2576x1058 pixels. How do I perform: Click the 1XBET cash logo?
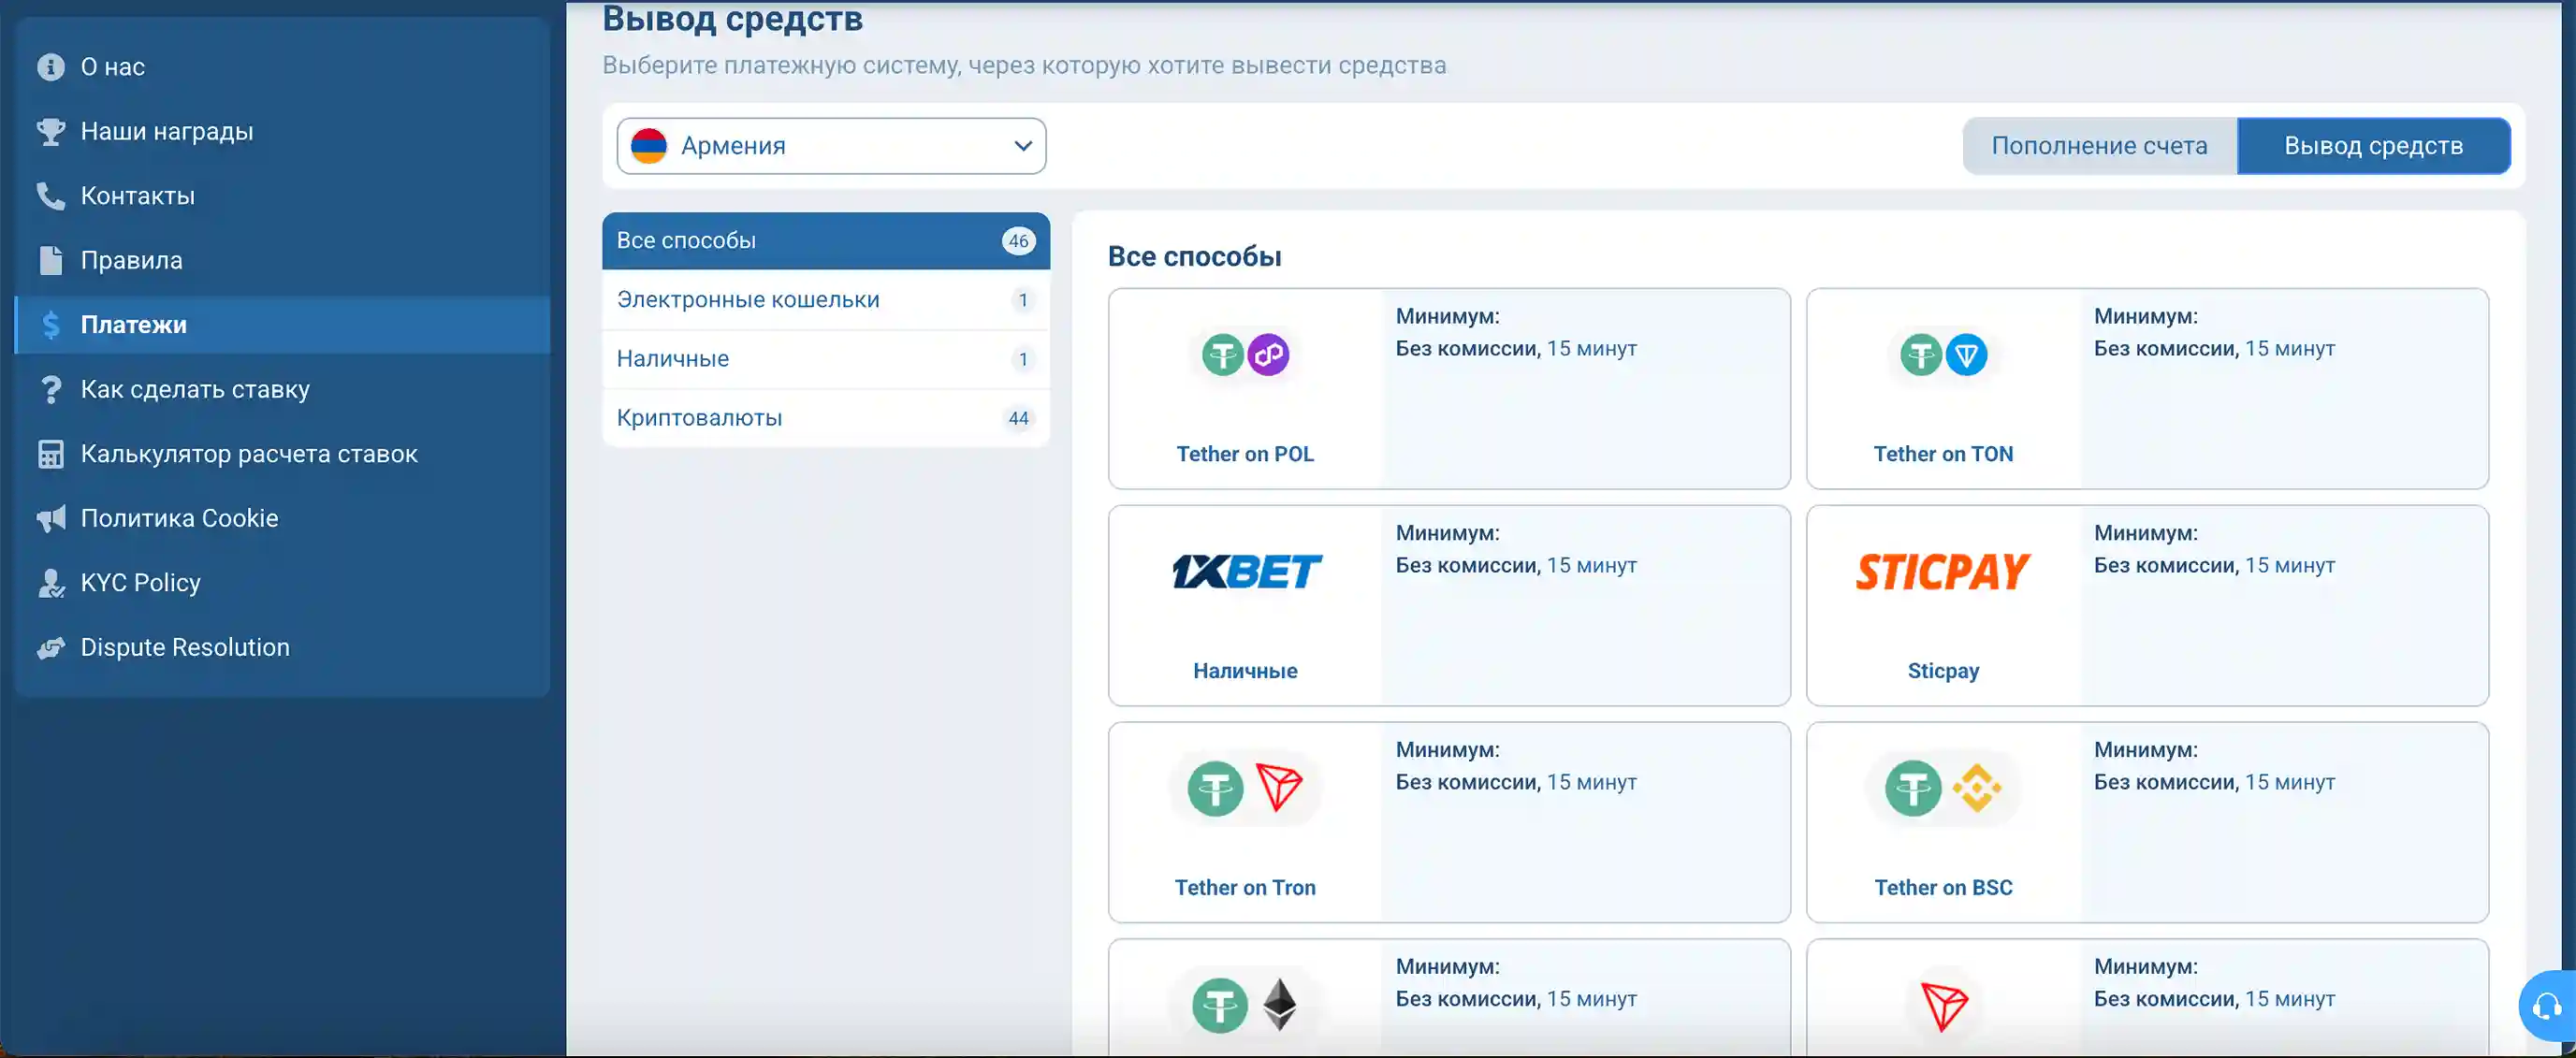(x=1246, y=571)
